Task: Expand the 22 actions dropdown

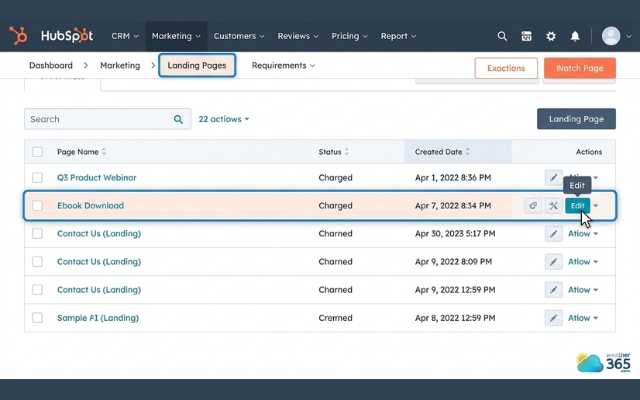Action: [x=224, y=119]
